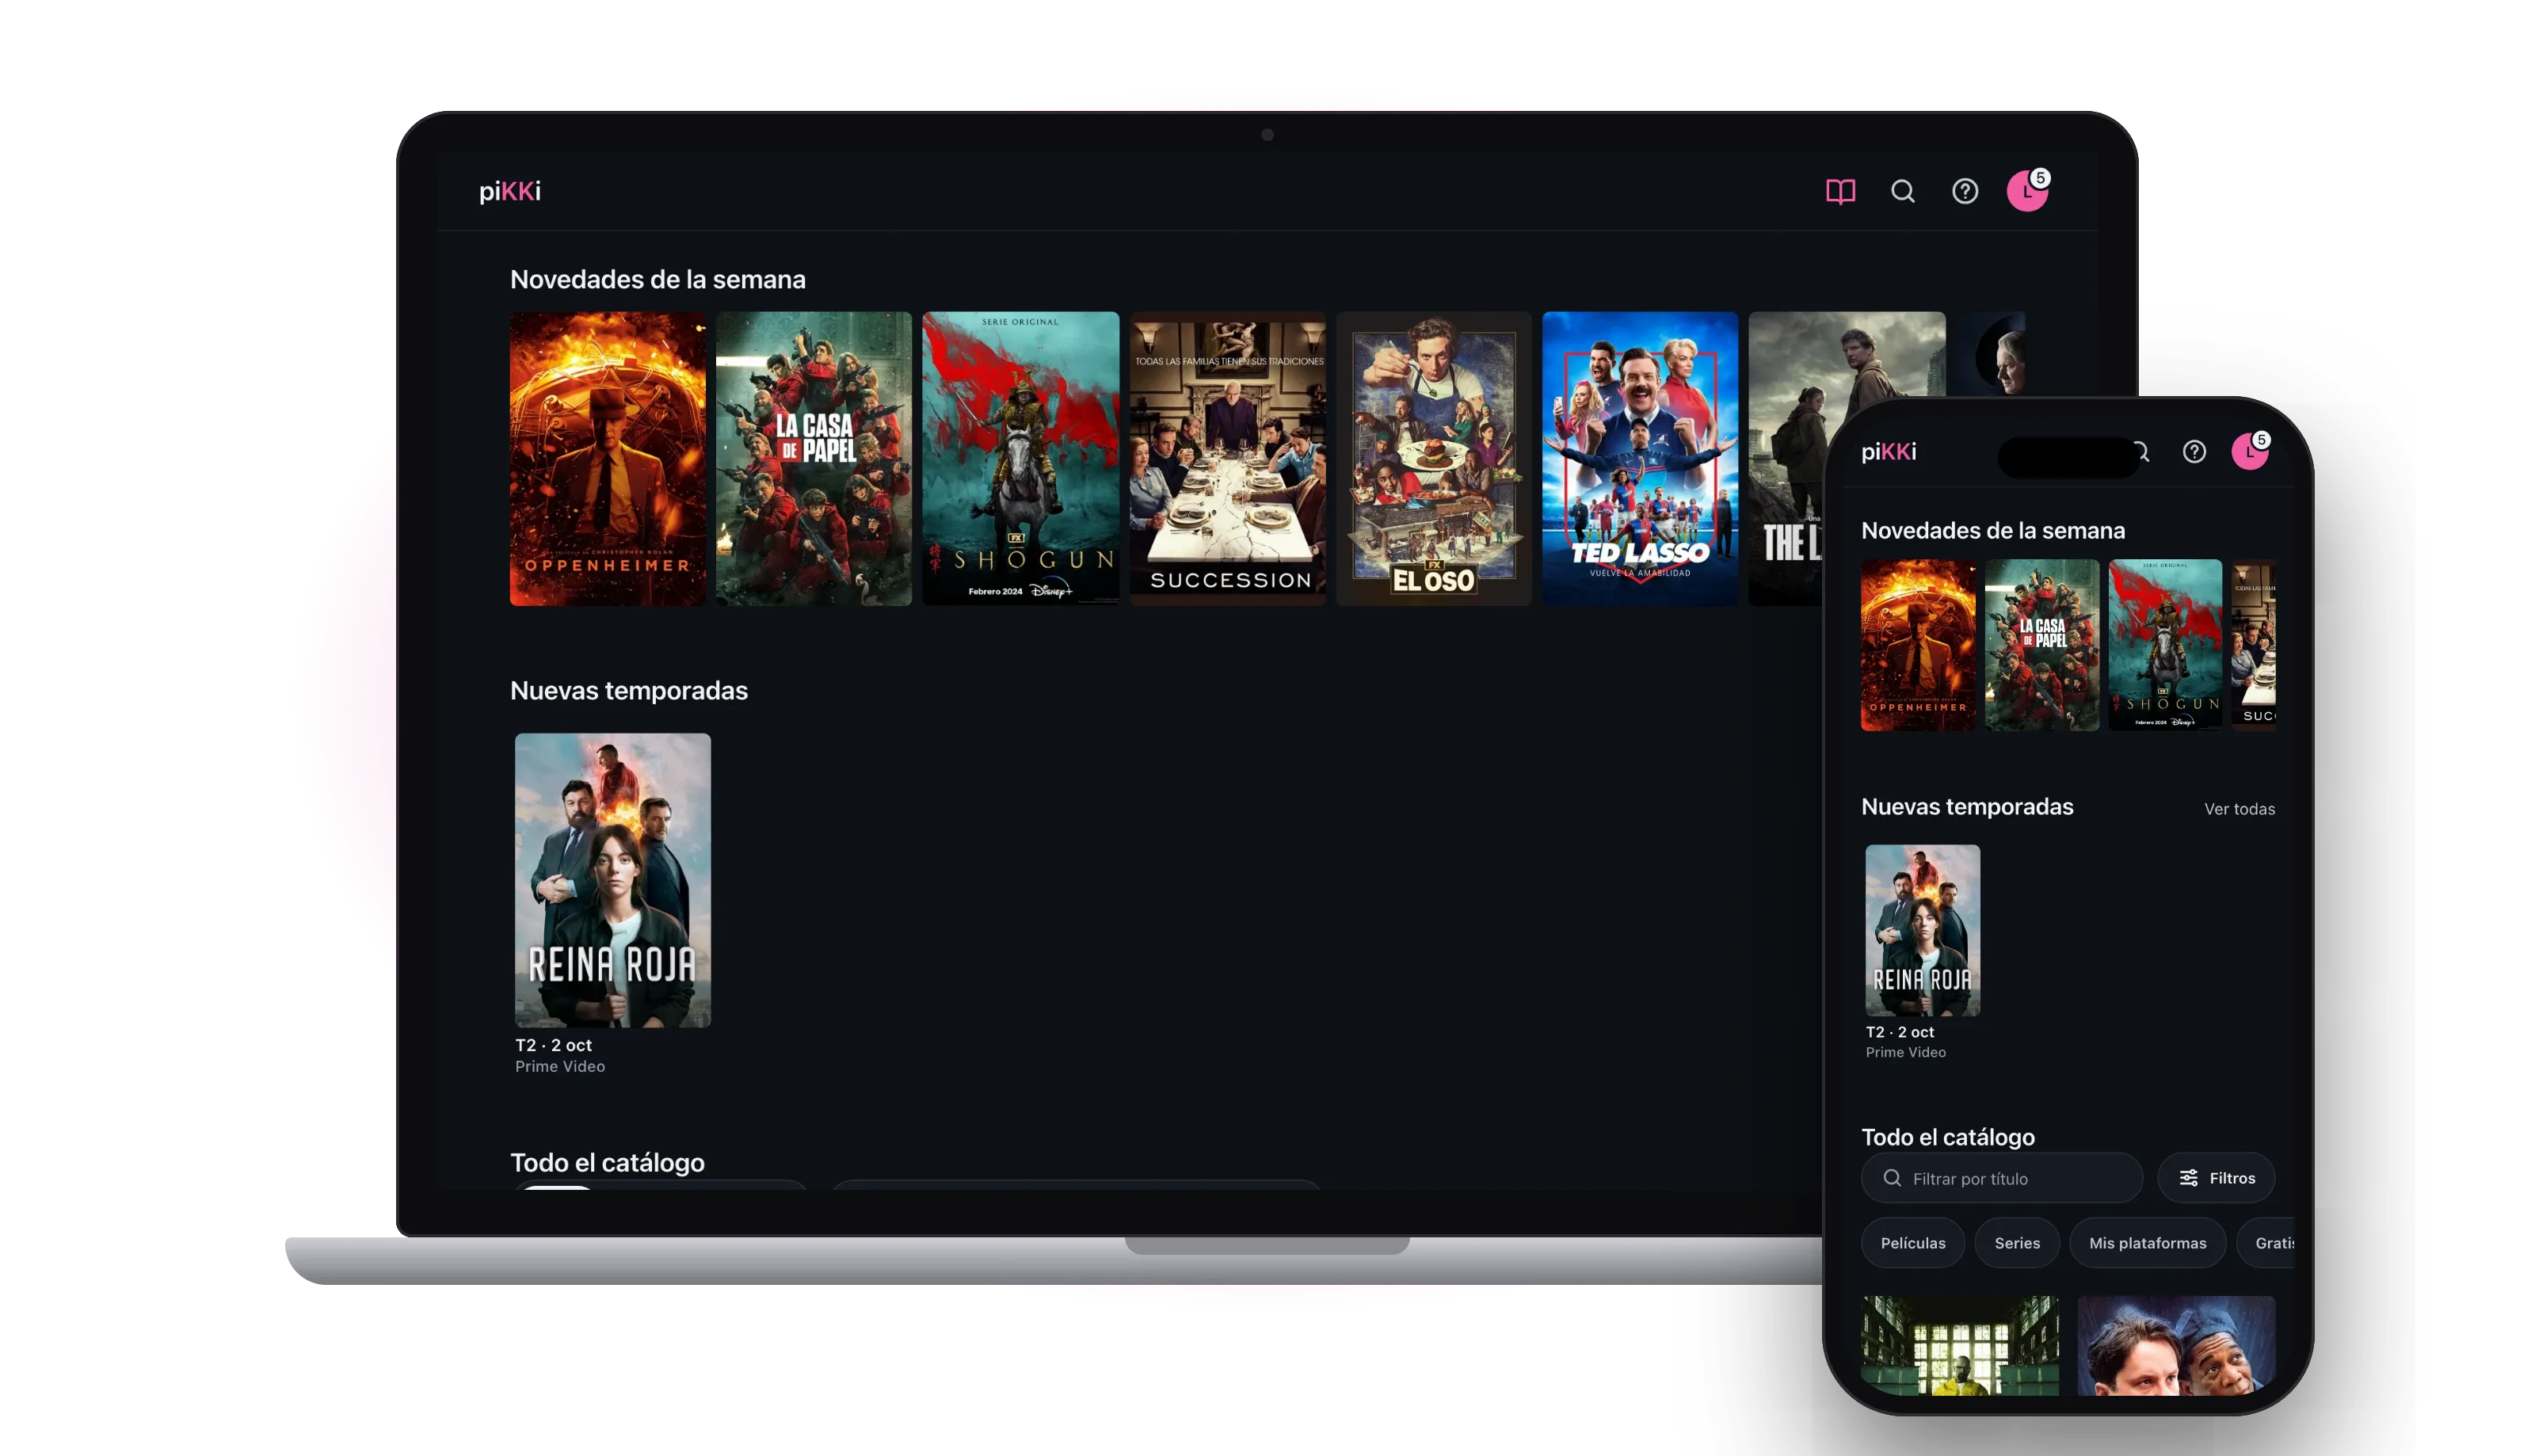The image size is (2535, 1456).
Task: Select the Películas filter chip
Action: coord(1912,1243)
